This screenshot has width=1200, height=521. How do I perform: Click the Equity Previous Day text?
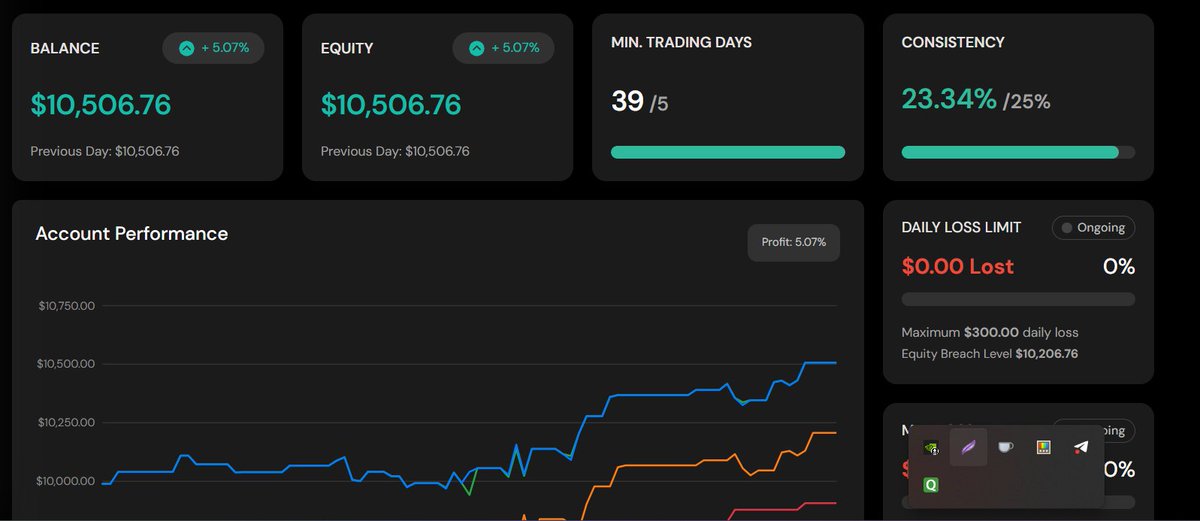point(395,152)
